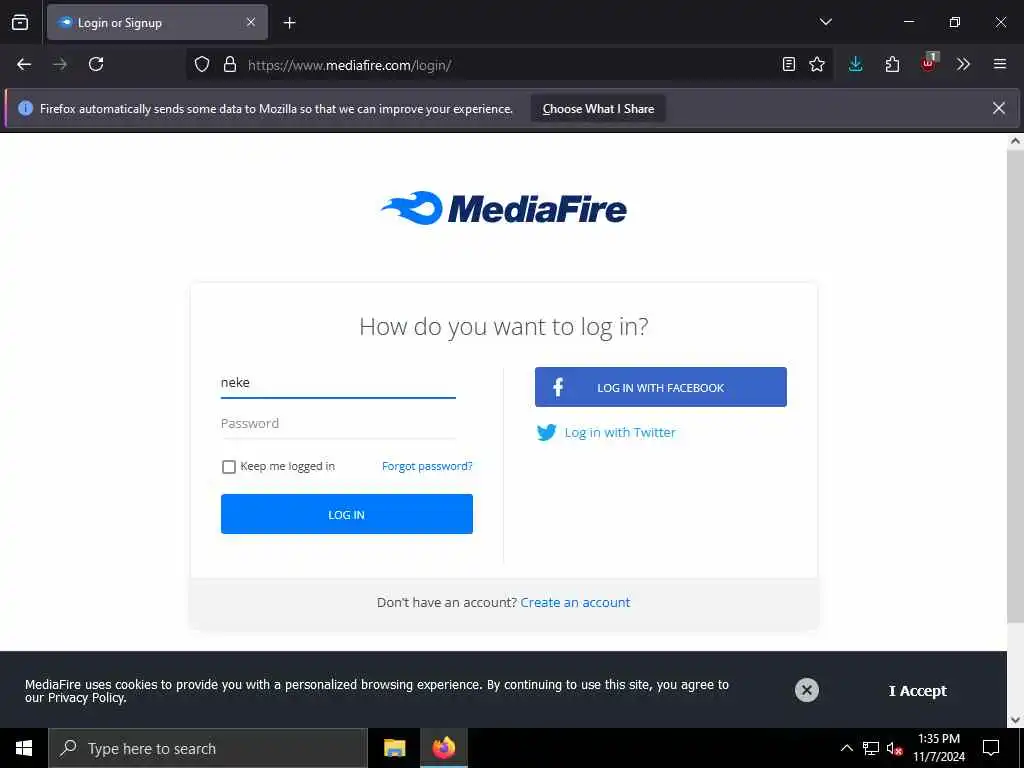Click the muted volume tray icon

point(895,748)
